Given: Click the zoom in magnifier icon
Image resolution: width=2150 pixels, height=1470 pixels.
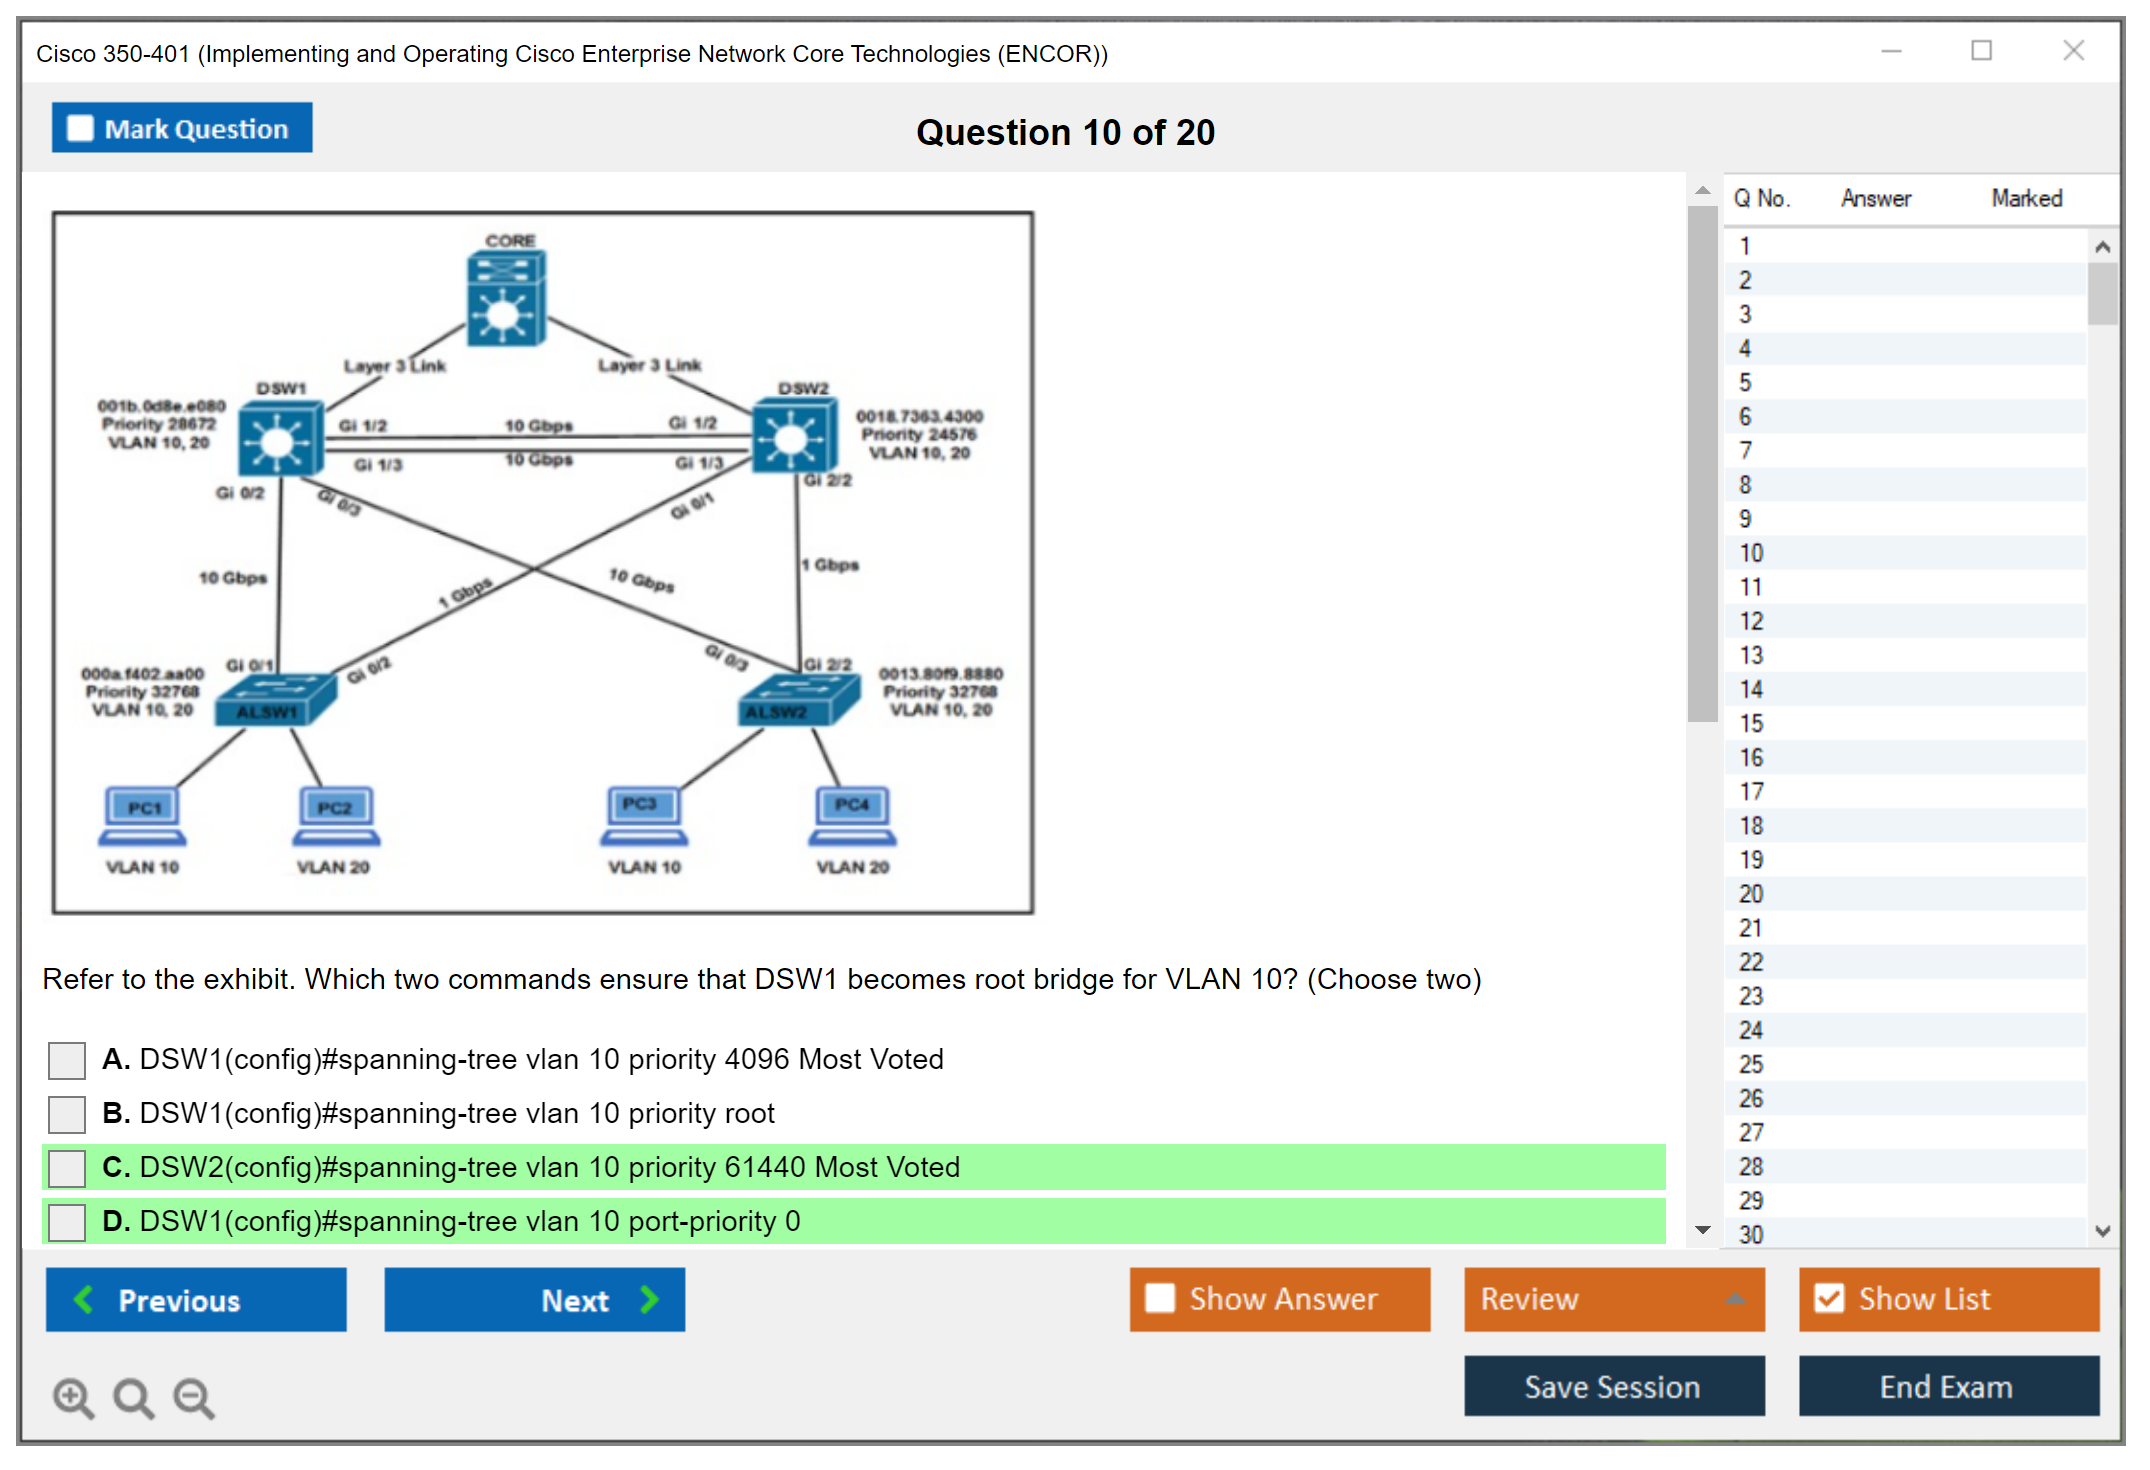Looking at the screenshot, I should point(73,1398).
